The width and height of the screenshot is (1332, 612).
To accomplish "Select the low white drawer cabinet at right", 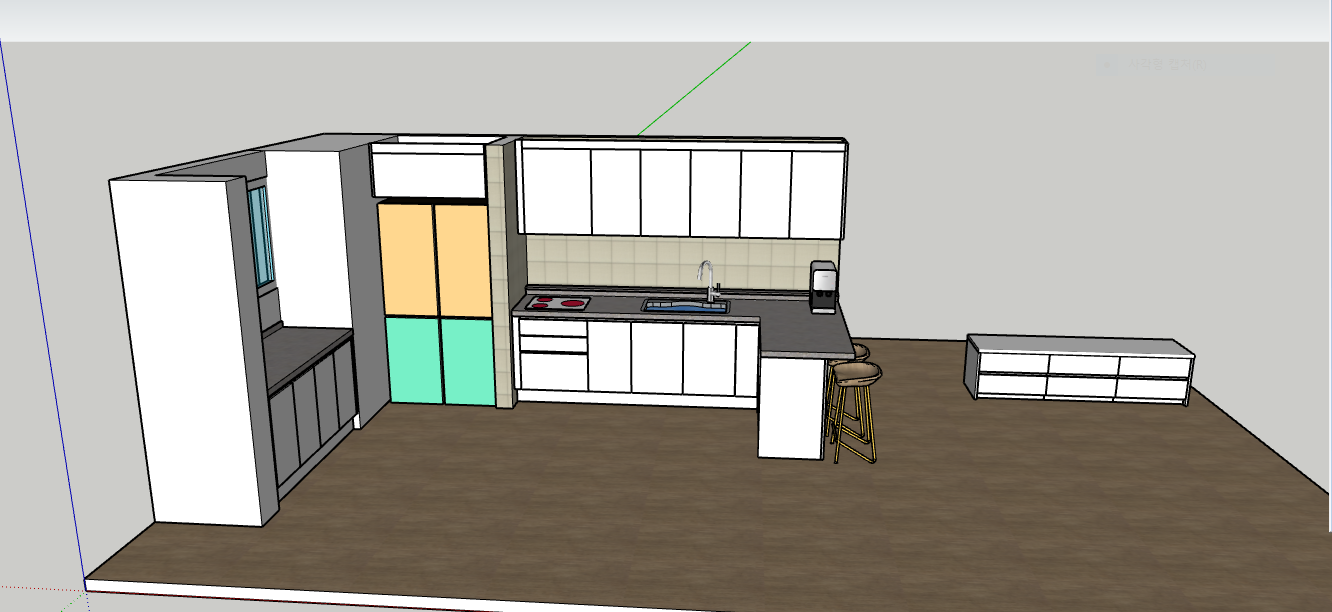I will pyautogui.click(x=1080, y=369).
